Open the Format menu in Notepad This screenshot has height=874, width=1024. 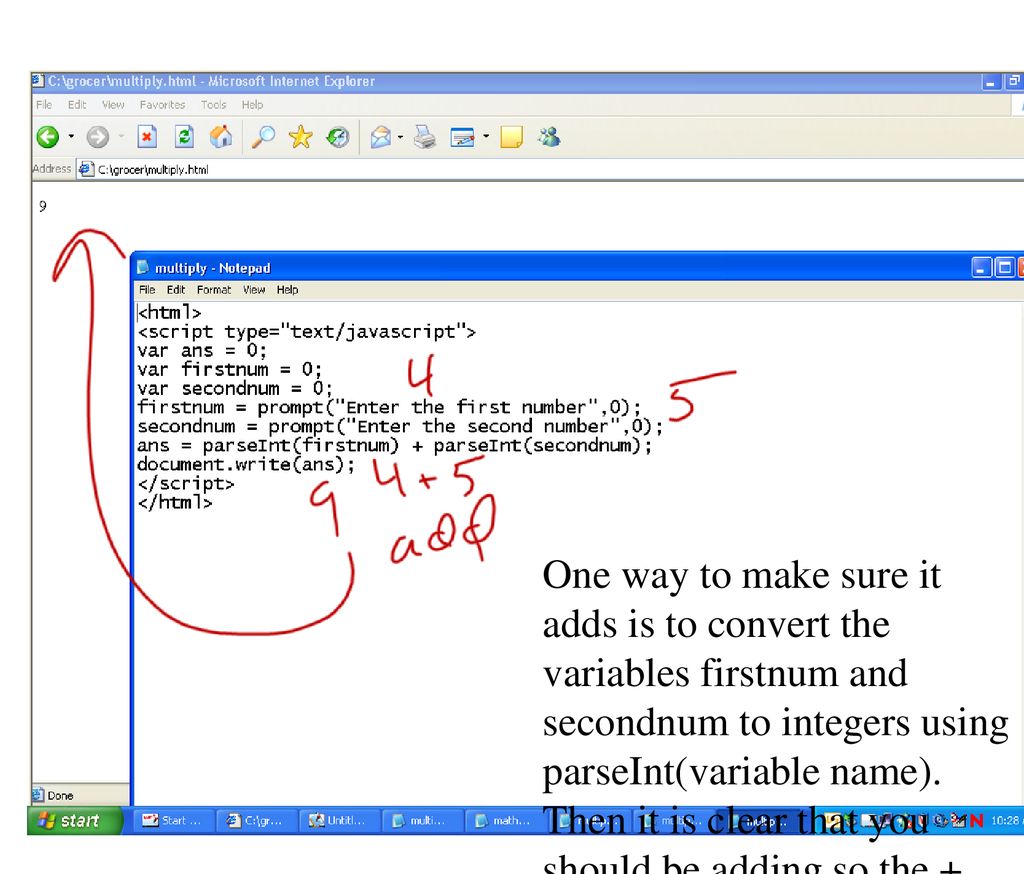(x=214, y=289)
